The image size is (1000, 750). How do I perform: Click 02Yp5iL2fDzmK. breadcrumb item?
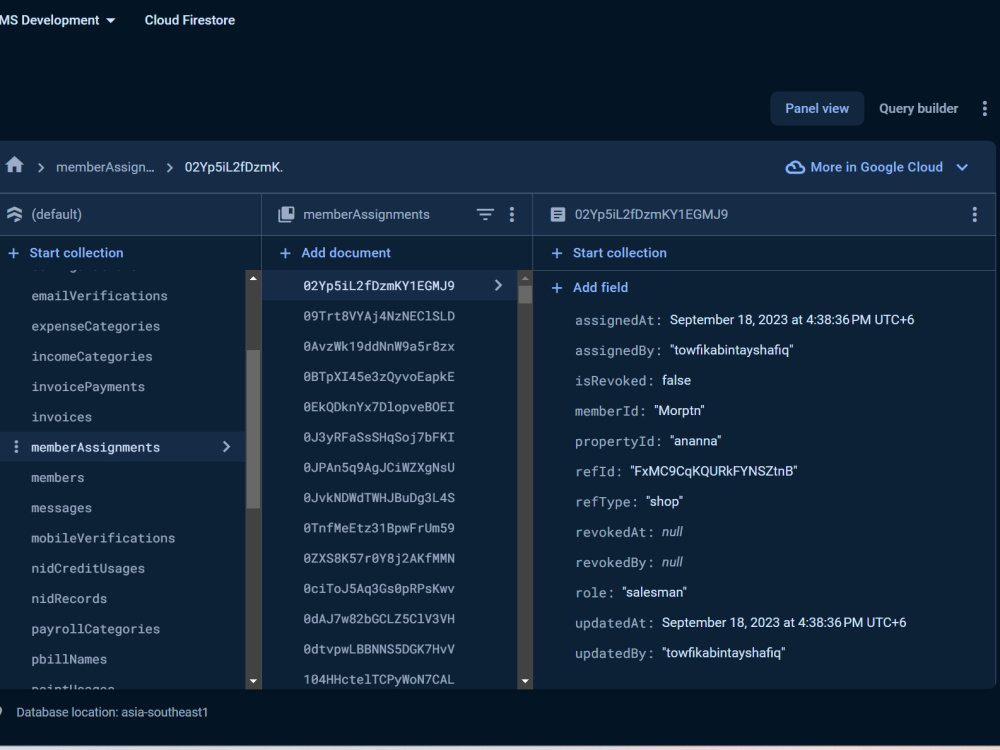click(233, 167)
